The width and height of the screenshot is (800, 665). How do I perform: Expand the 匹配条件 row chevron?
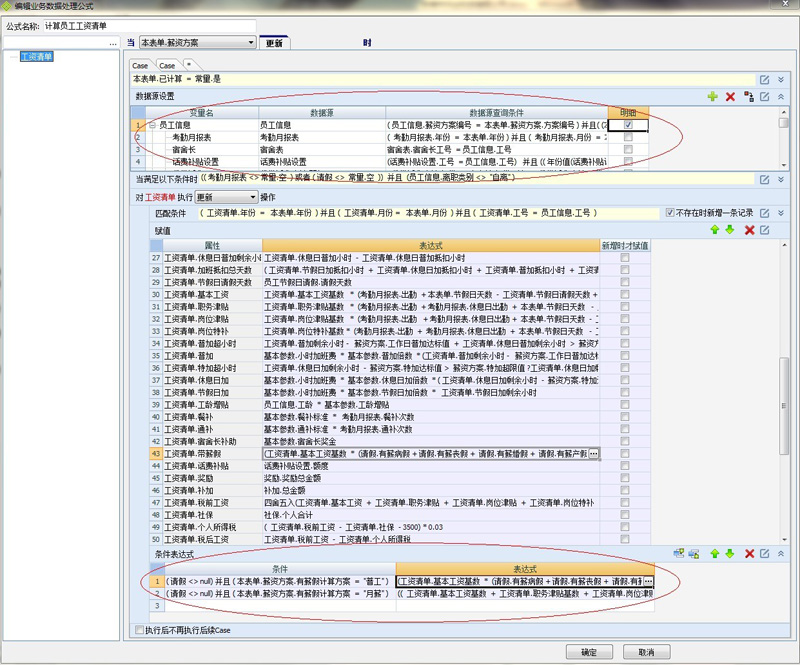coord(781,213)
